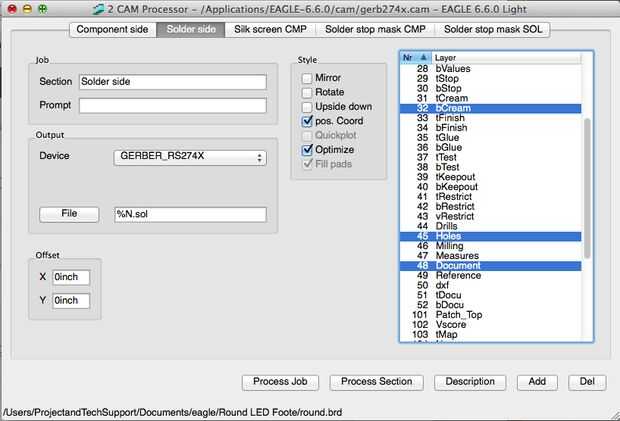Select layer 38 bTest
Viewport: 620px width, 421px height.
491,167
